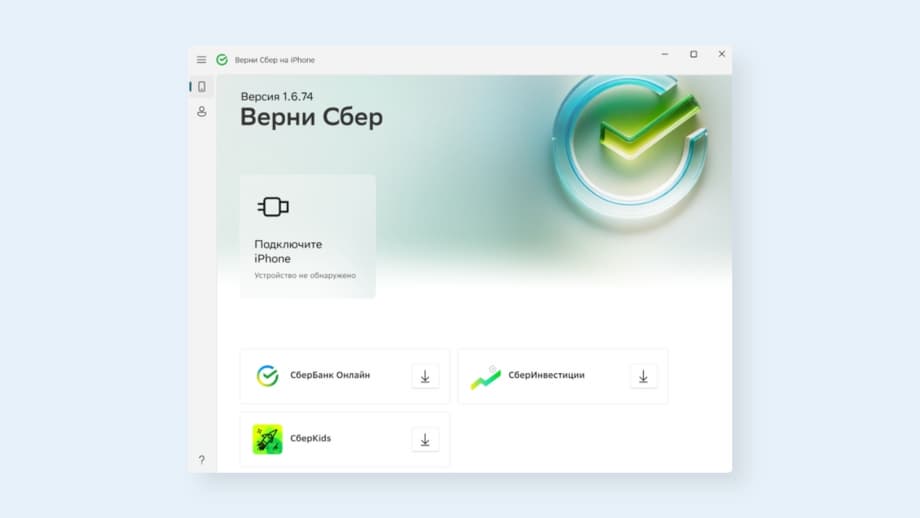Click the СберБанк Онлайн app logo
The image size is (920, 518).
(x=268, y=376)
